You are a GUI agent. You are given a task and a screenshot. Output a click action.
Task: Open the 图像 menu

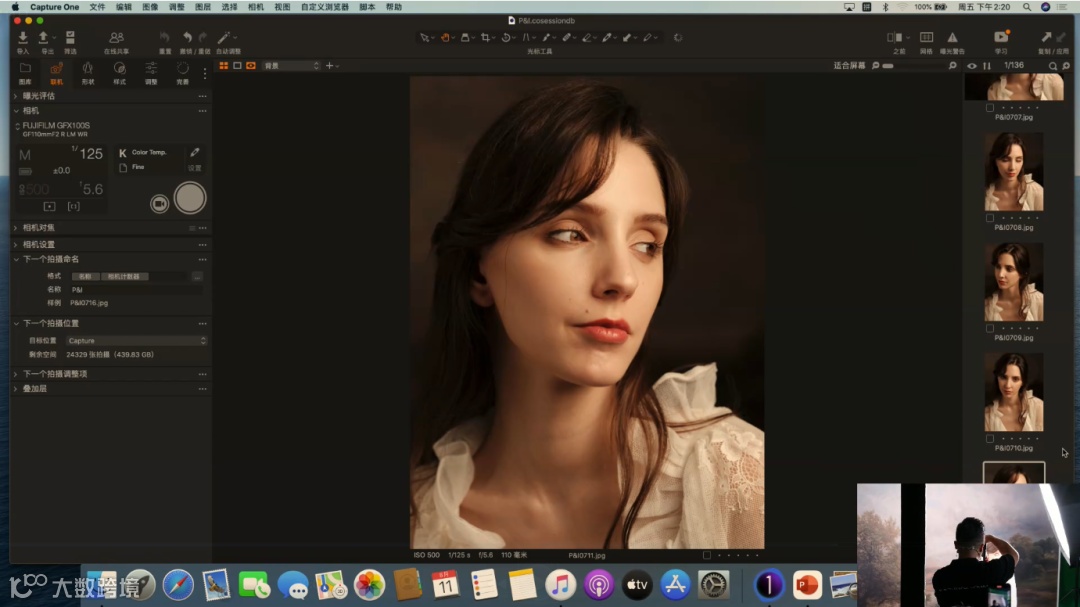[149, 7]
